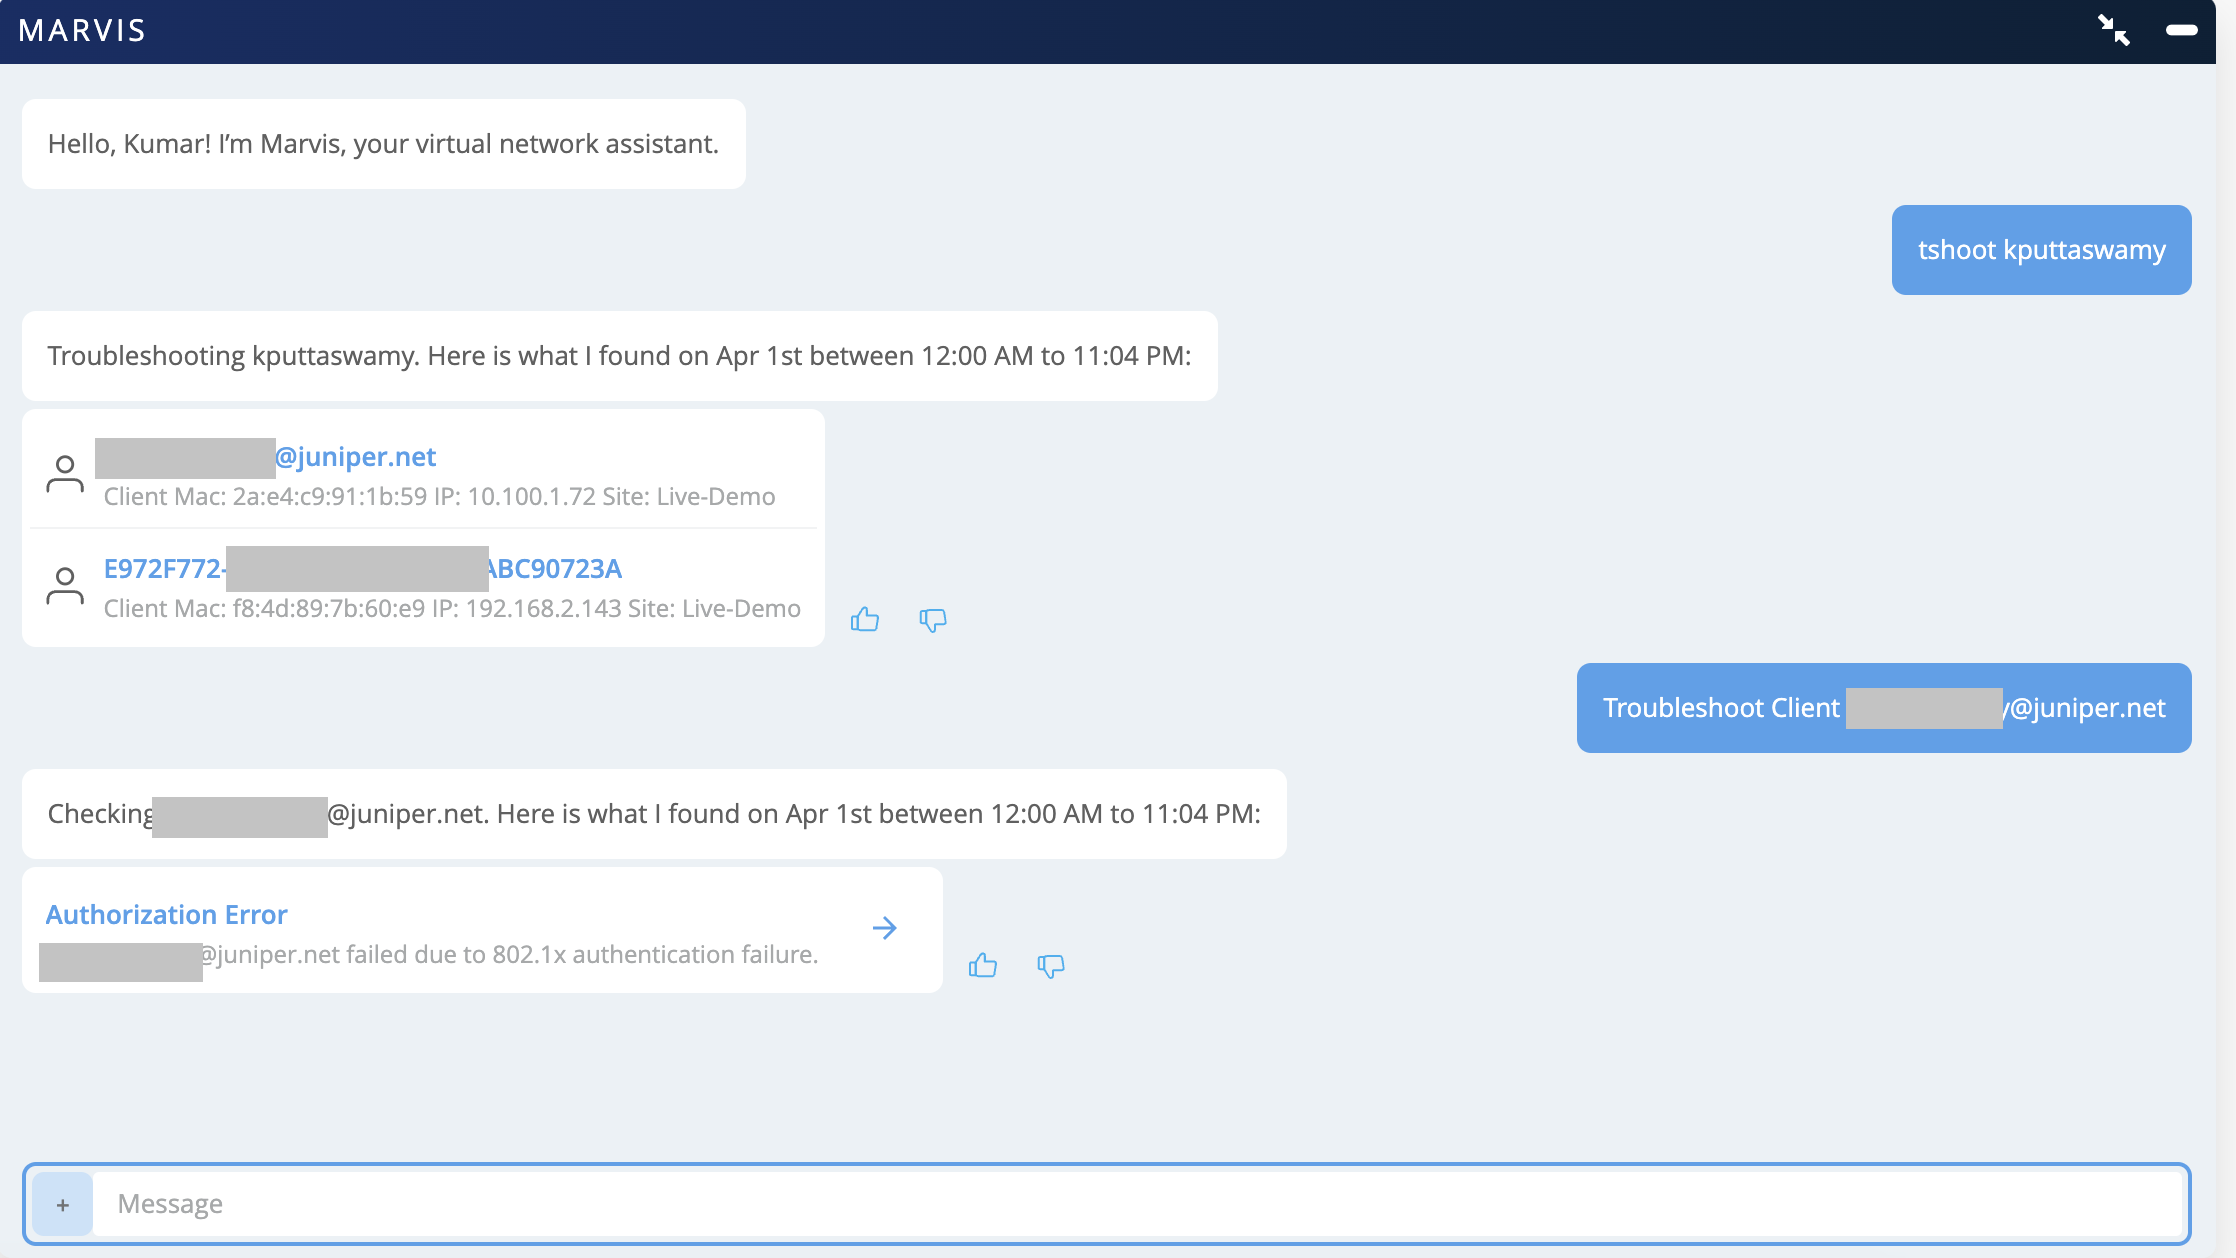Open the Authorization Error details link
Viewport: 2236px width, 1258px height.
[x=167, y=915]
